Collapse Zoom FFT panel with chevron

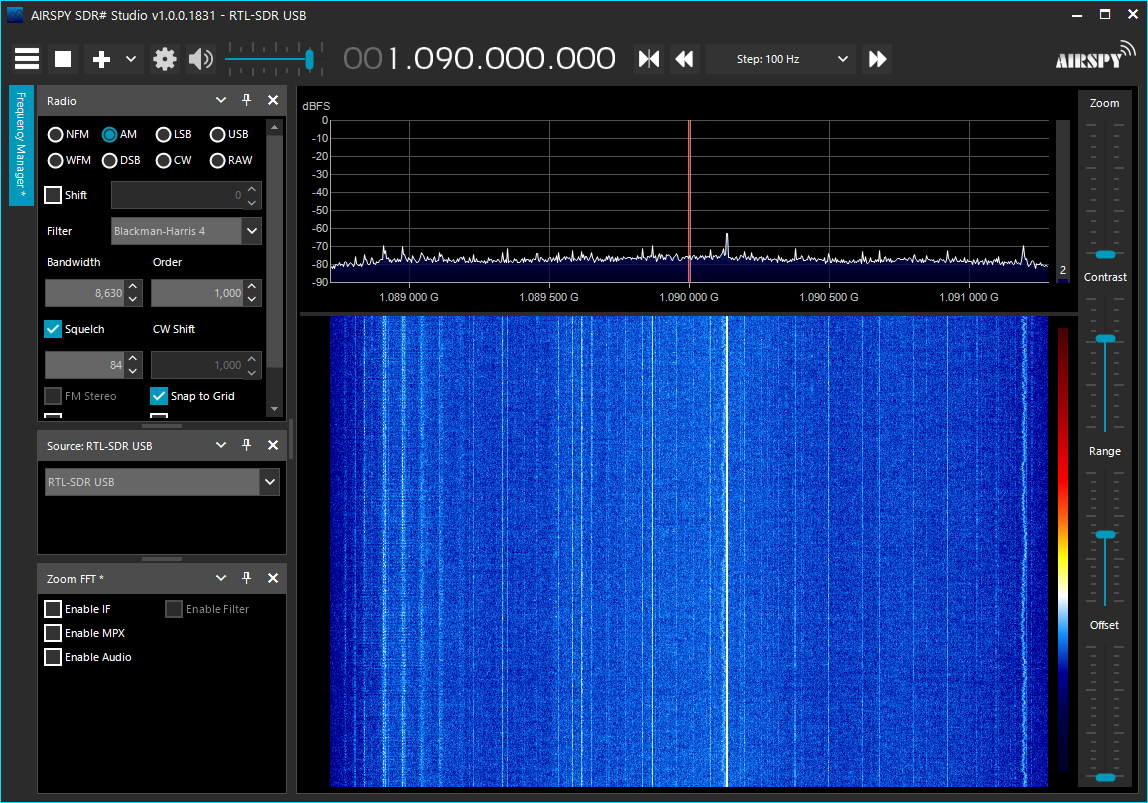pyautogui.click(x=220, y=578)
